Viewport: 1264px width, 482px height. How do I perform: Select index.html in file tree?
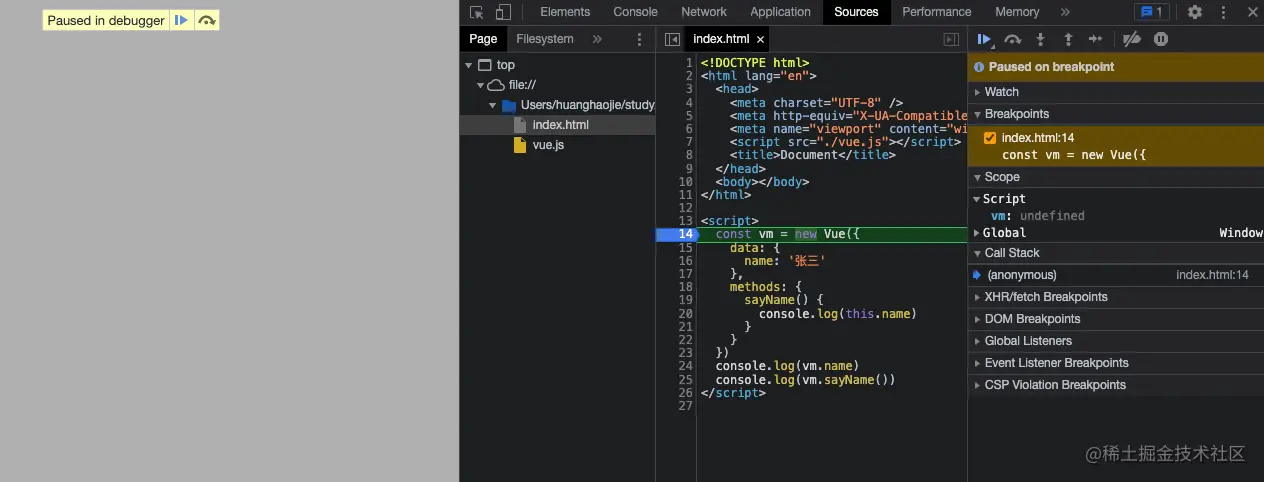pyautogui.click(x=558, y=125)
